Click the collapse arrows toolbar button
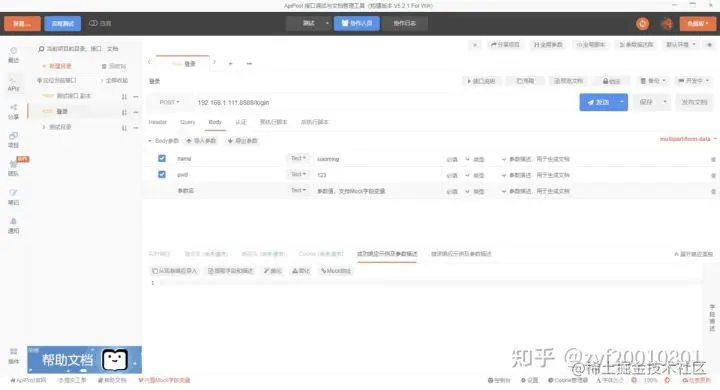The image size is (720, 390). point(475,45)
